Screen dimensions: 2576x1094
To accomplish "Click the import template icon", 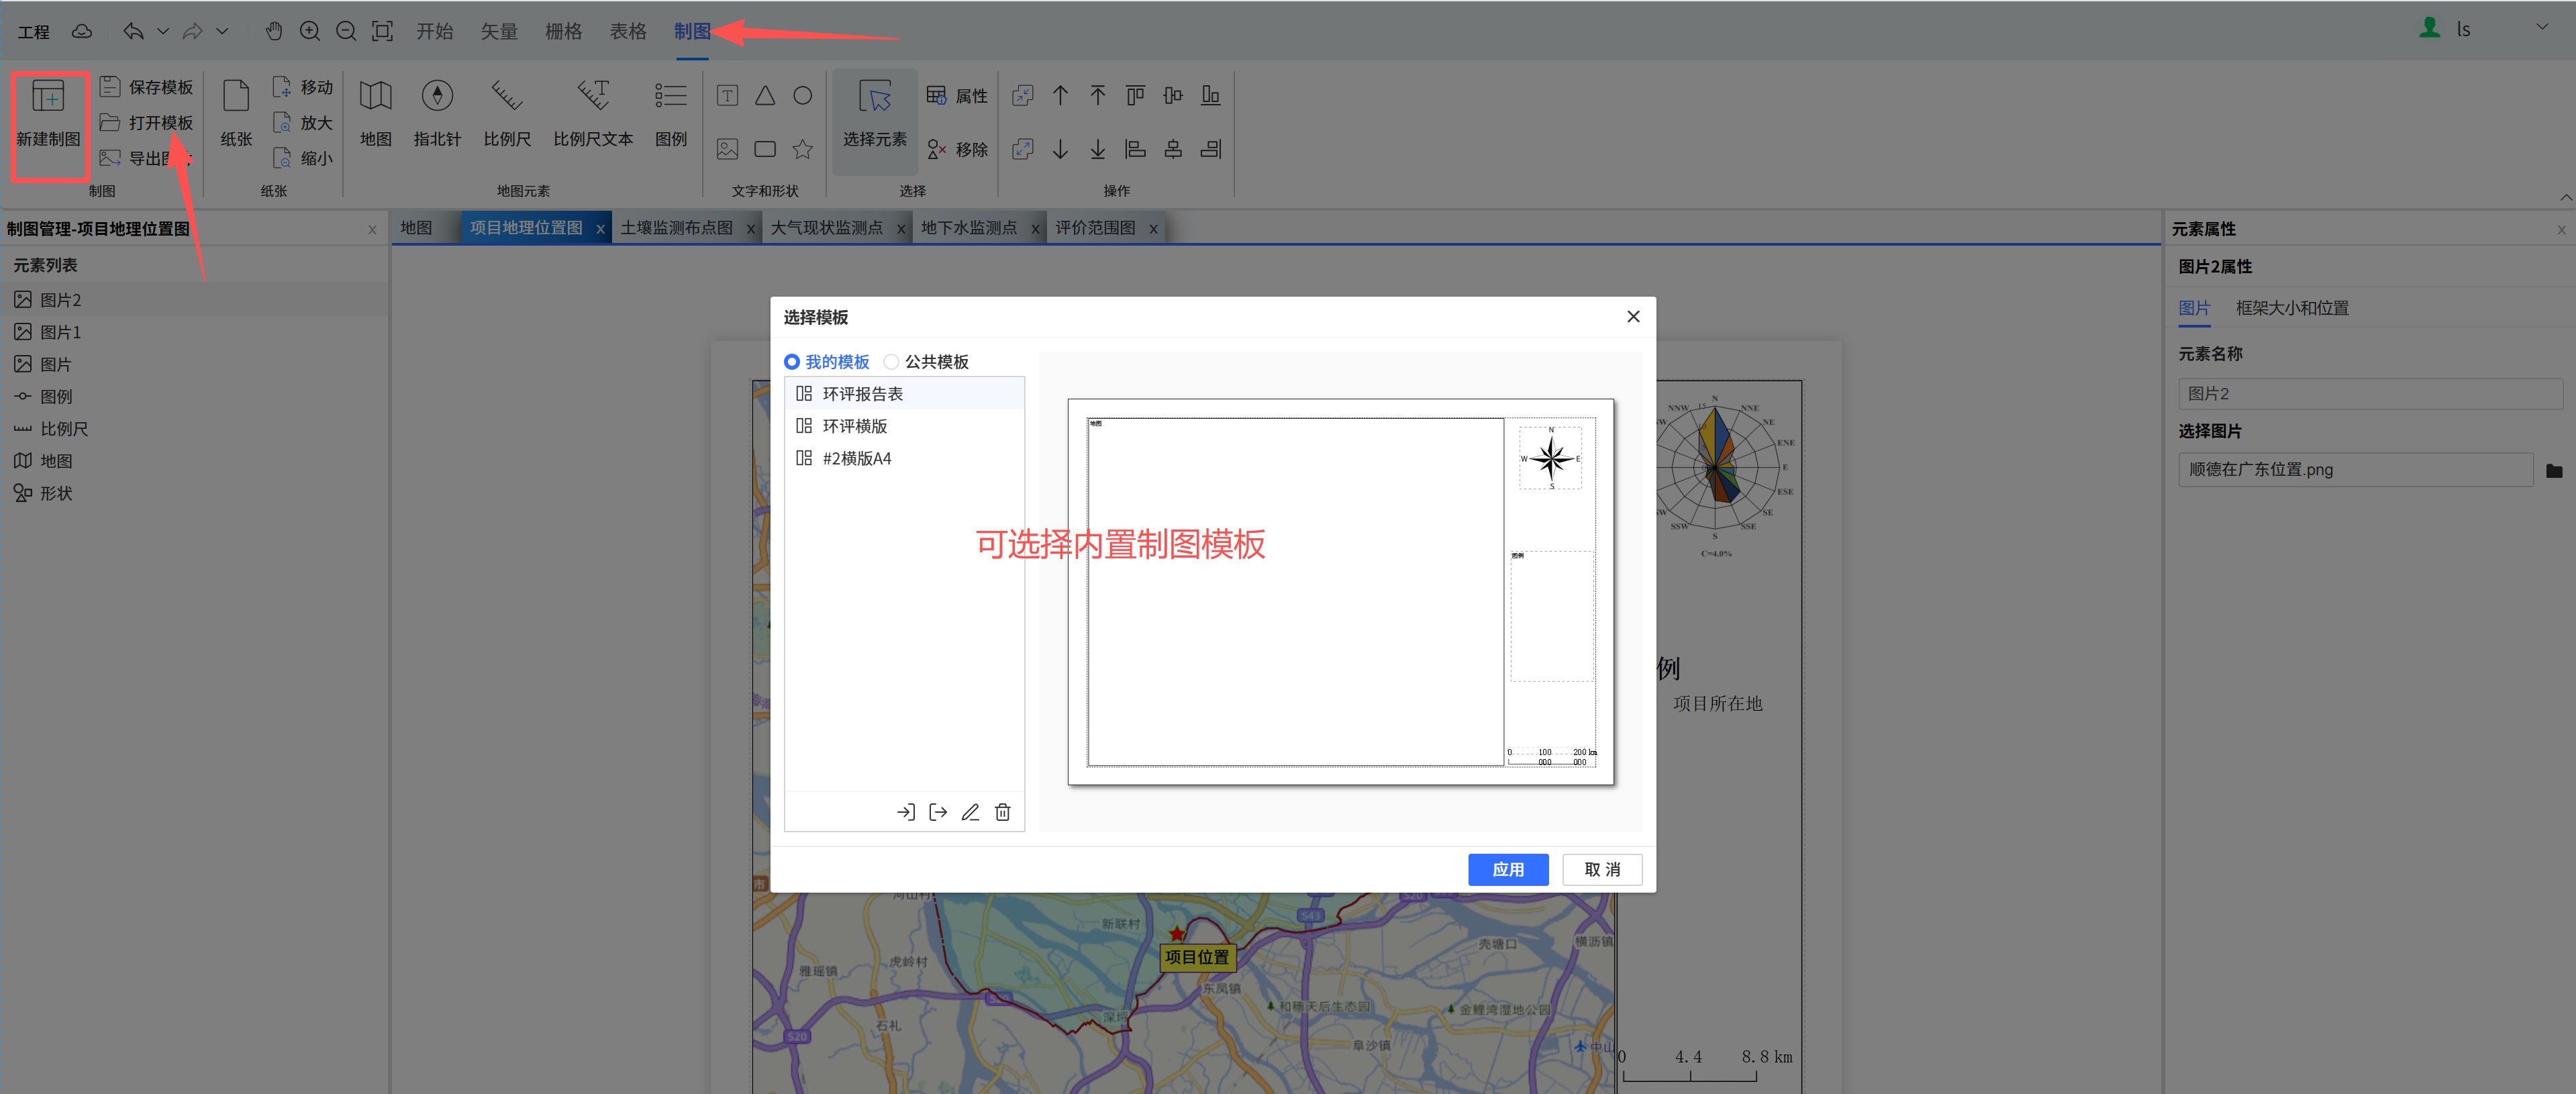I will [x=906, y=812].
